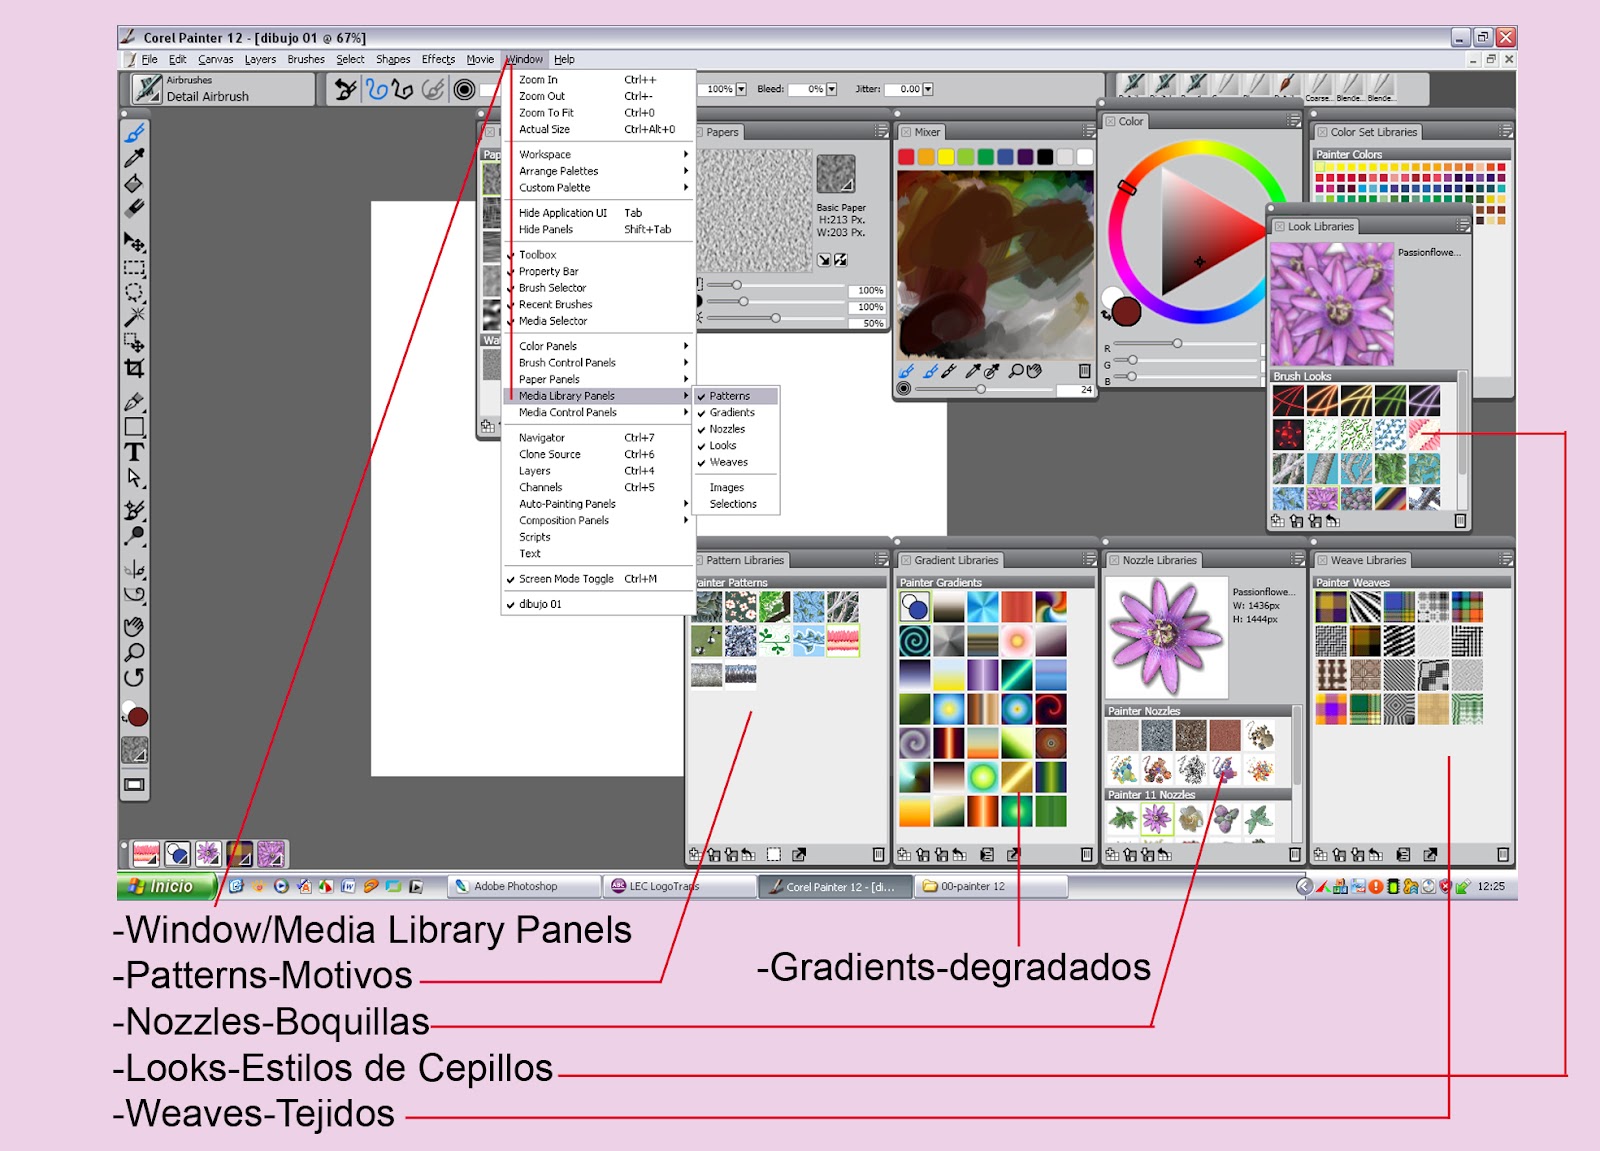The height and width of the screenshot is (1151, 1600).
Task: Uncheck Looks in the Media Library submenu
Action: tap(737, 446)
